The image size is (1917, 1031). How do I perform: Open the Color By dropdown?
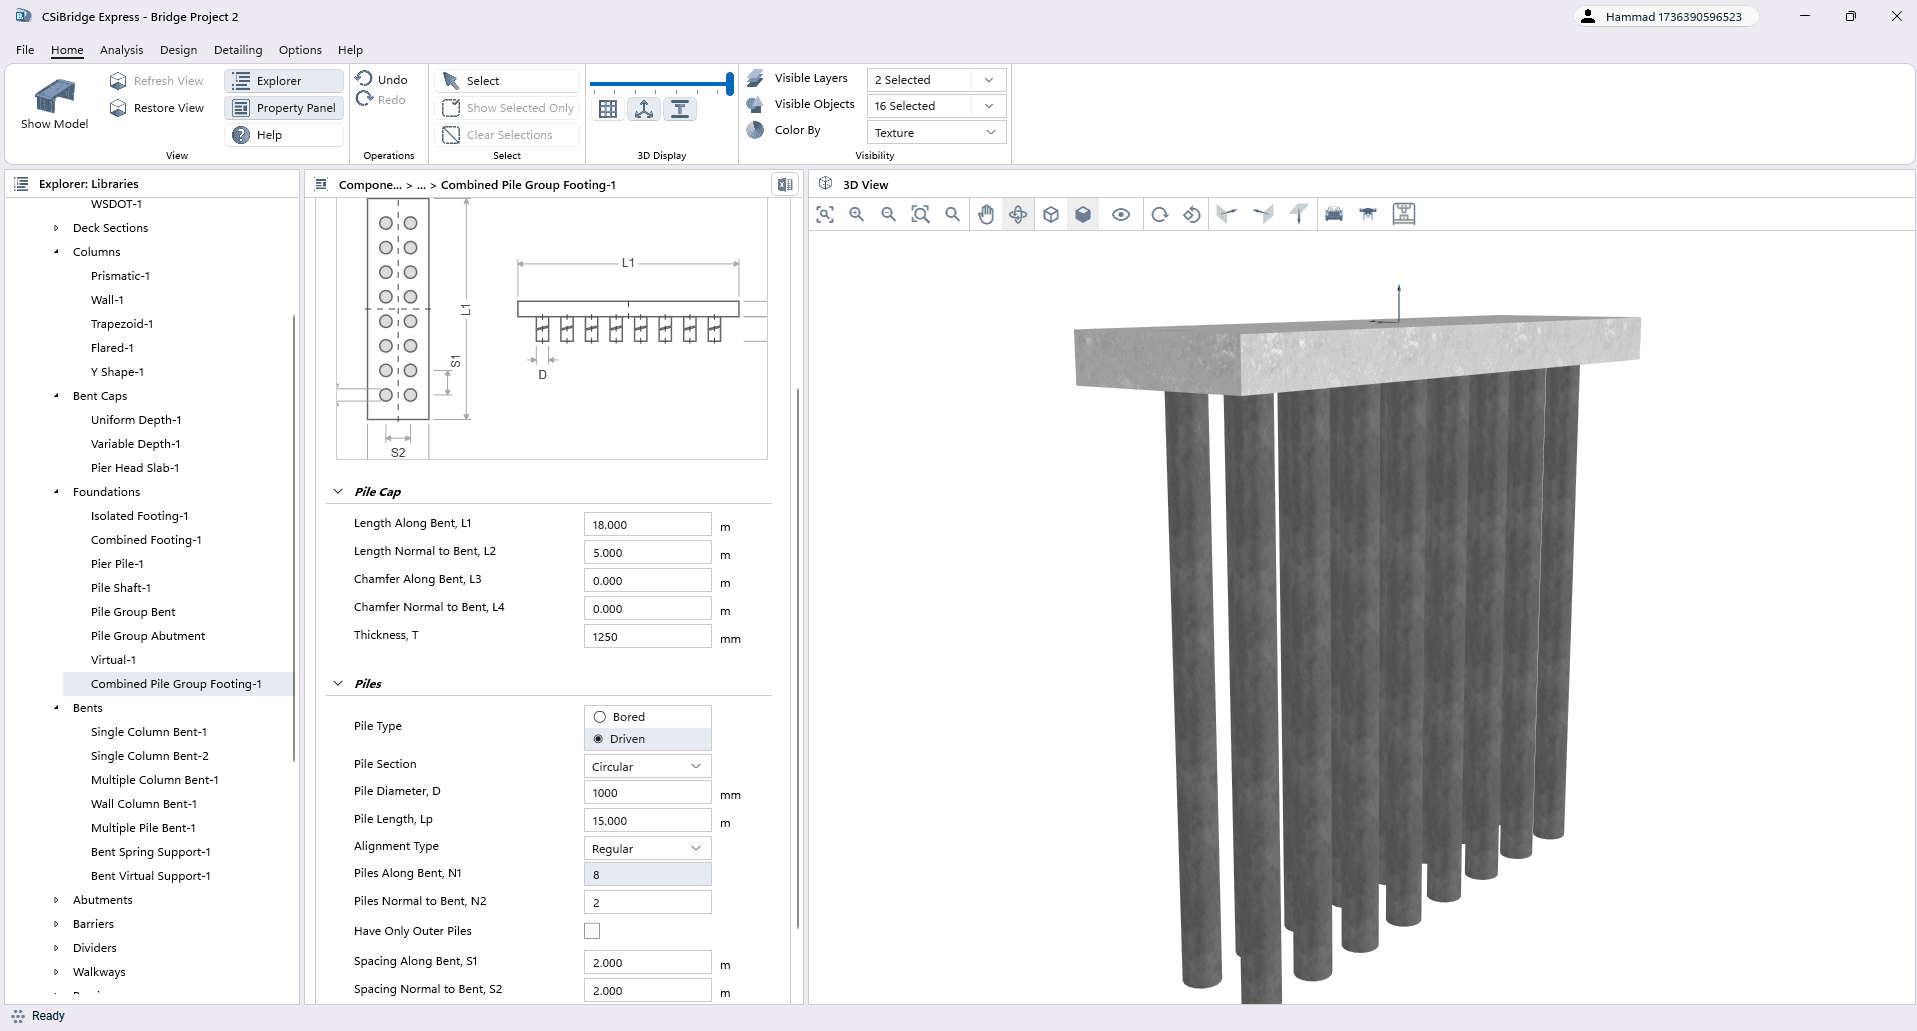[935, 132]
